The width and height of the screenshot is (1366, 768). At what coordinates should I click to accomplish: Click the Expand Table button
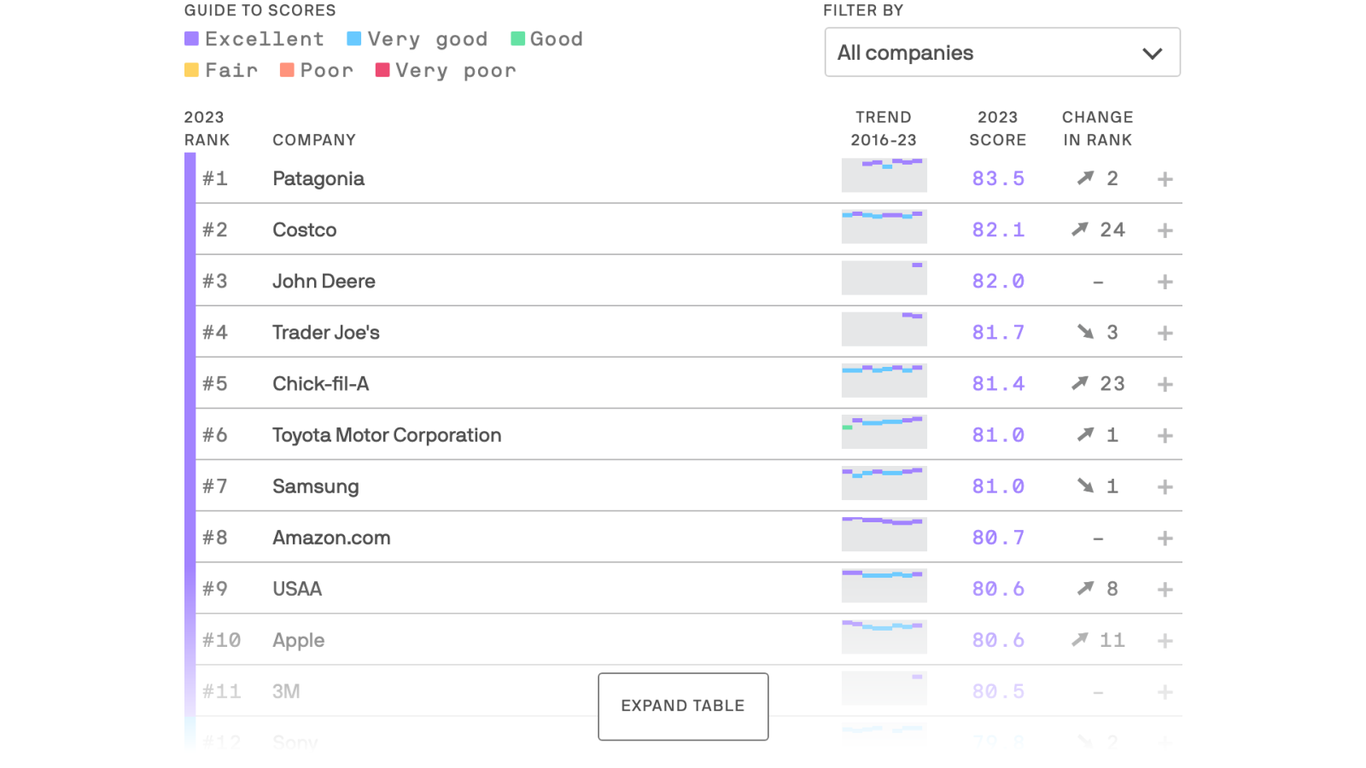683,706
